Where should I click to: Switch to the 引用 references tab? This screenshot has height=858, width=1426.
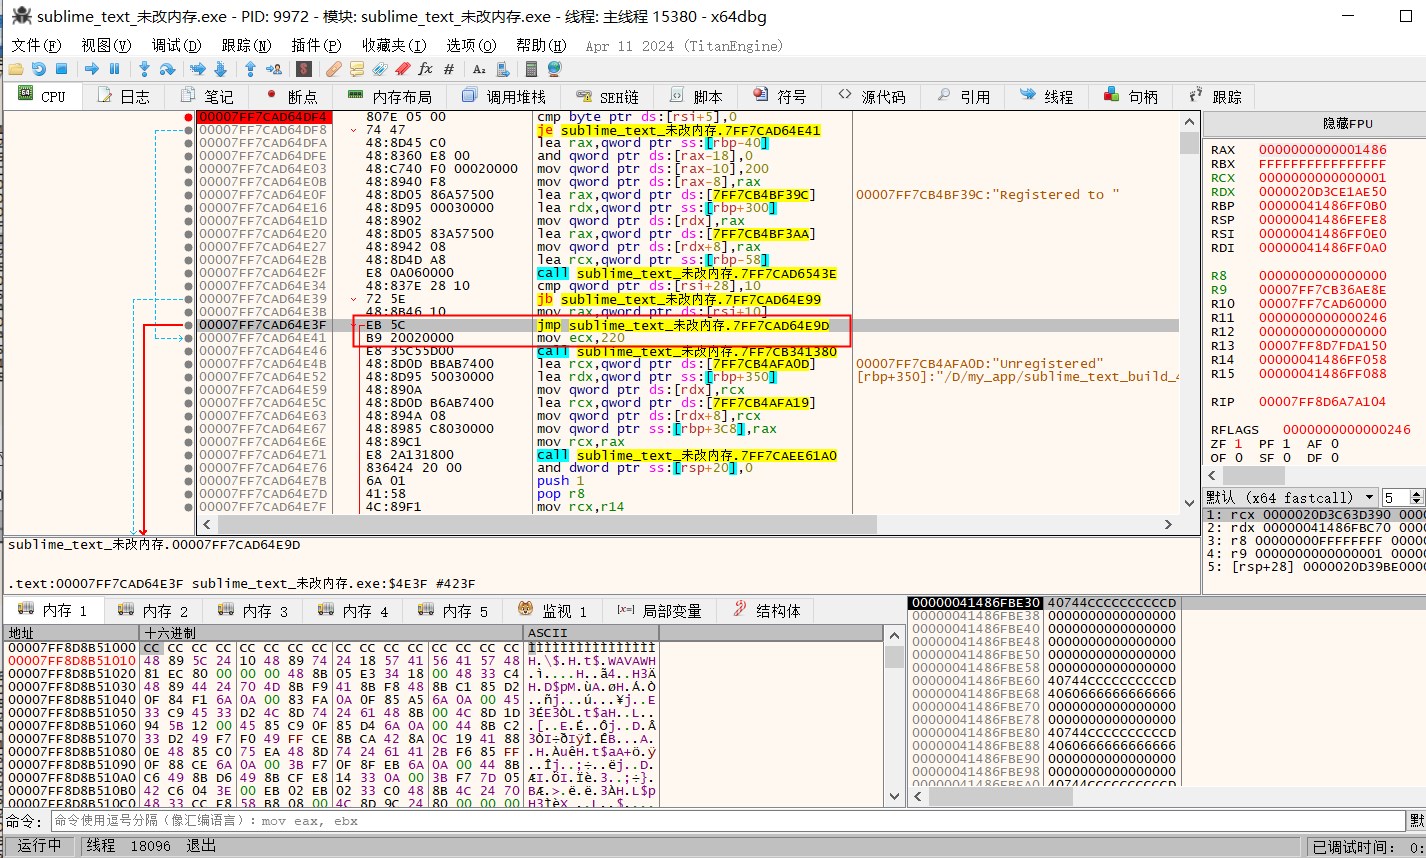(963, 96)
